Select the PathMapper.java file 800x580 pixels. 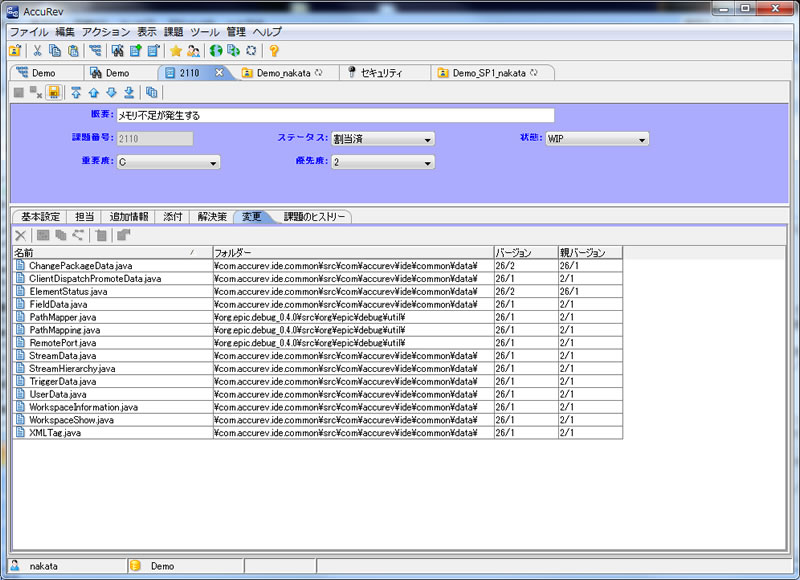pyautogui.click(x=63, y=317)
